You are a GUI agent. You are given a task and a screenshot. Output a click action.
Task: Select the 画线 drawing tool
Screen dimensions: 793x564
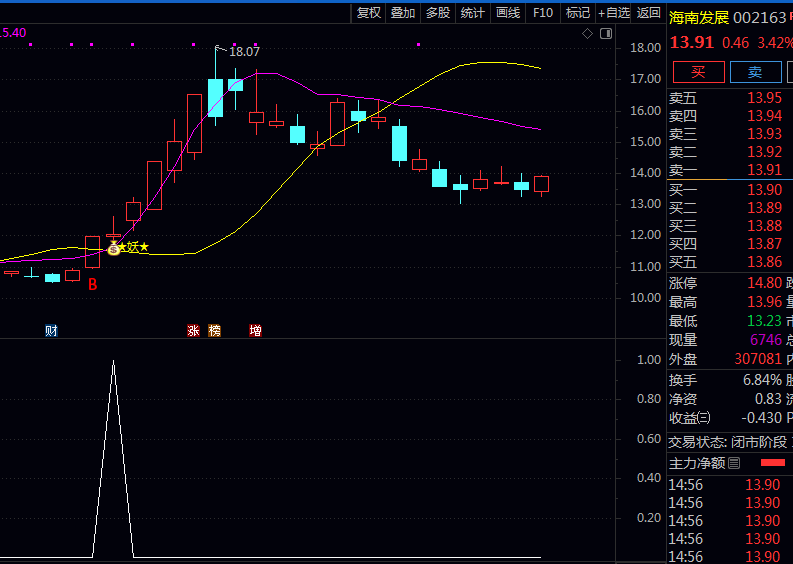coord(508,12)
